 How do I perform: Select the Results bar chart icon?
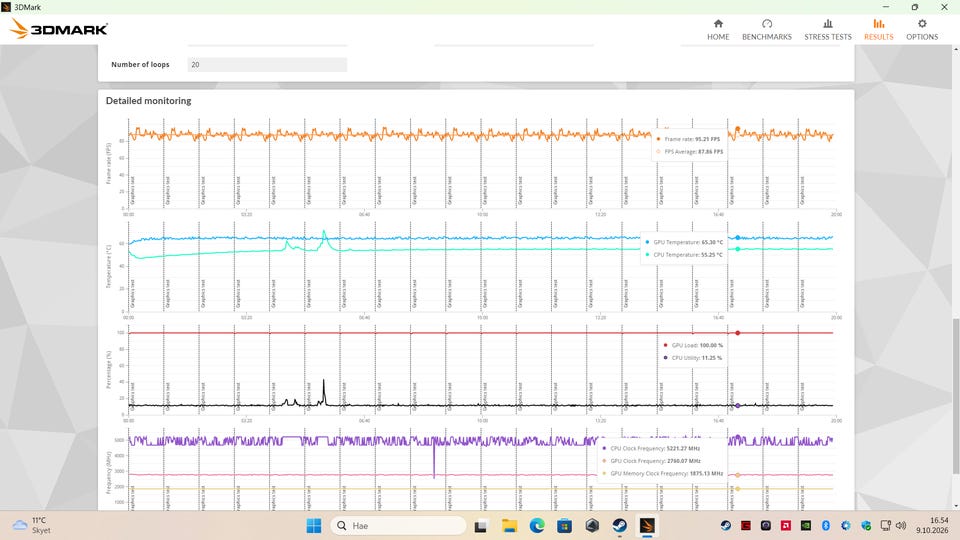click(879, 23)
